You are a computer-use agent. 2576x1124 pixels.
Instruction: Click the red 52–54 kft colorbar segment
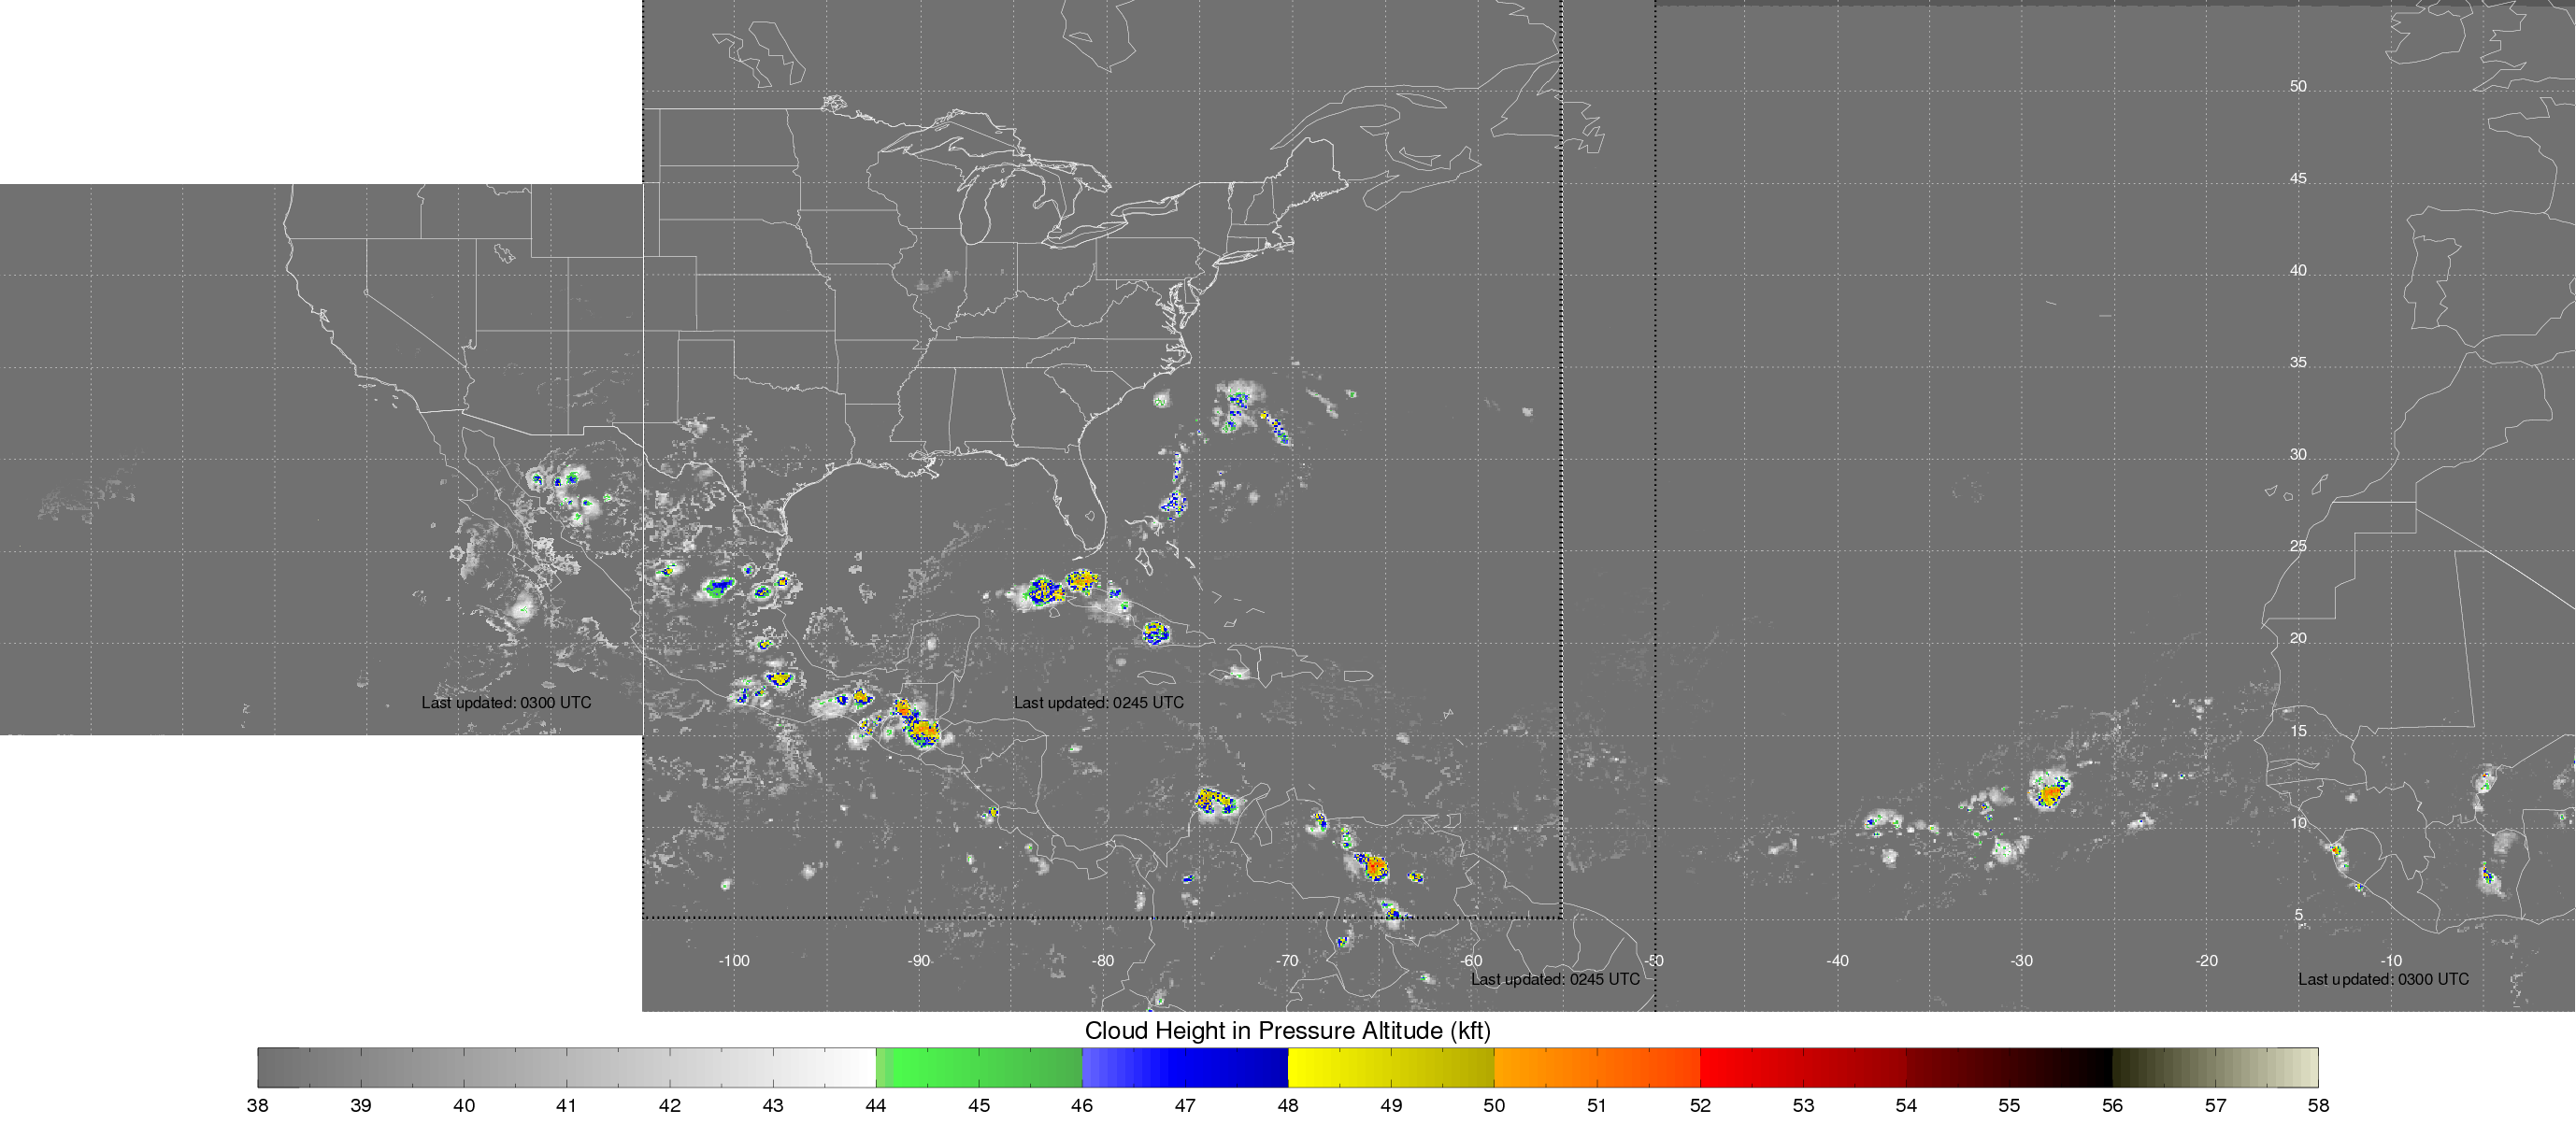coord(1802,1067)
